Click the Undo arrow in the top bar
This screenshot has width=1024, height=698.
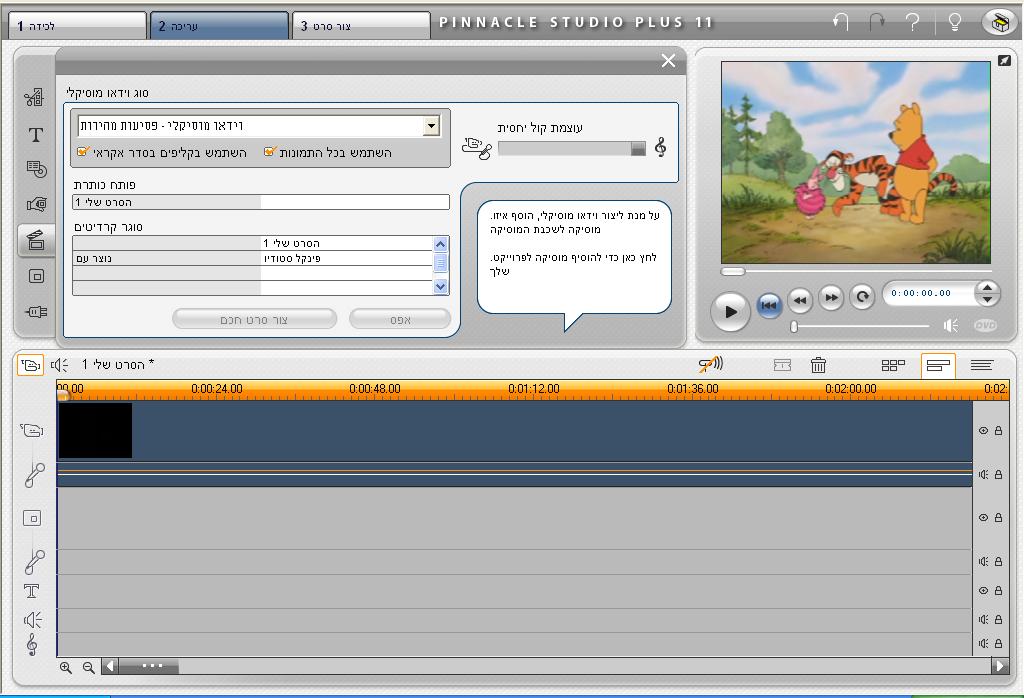tap(840, 22)
